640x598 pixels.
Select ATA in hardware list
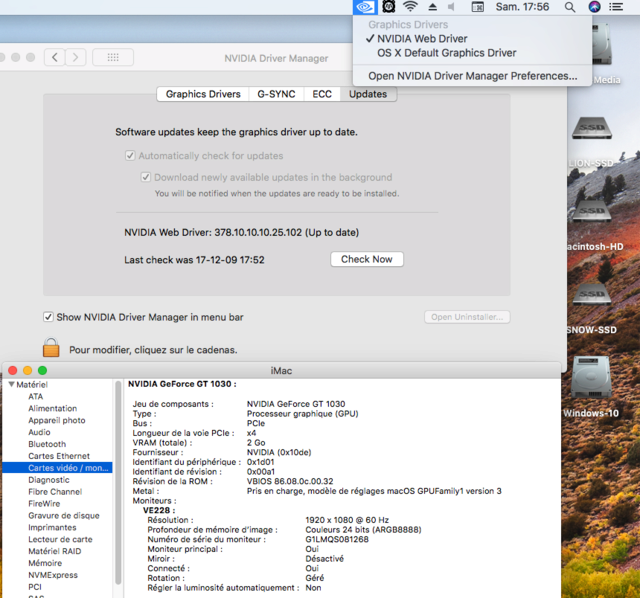click(x=36, y=396)
